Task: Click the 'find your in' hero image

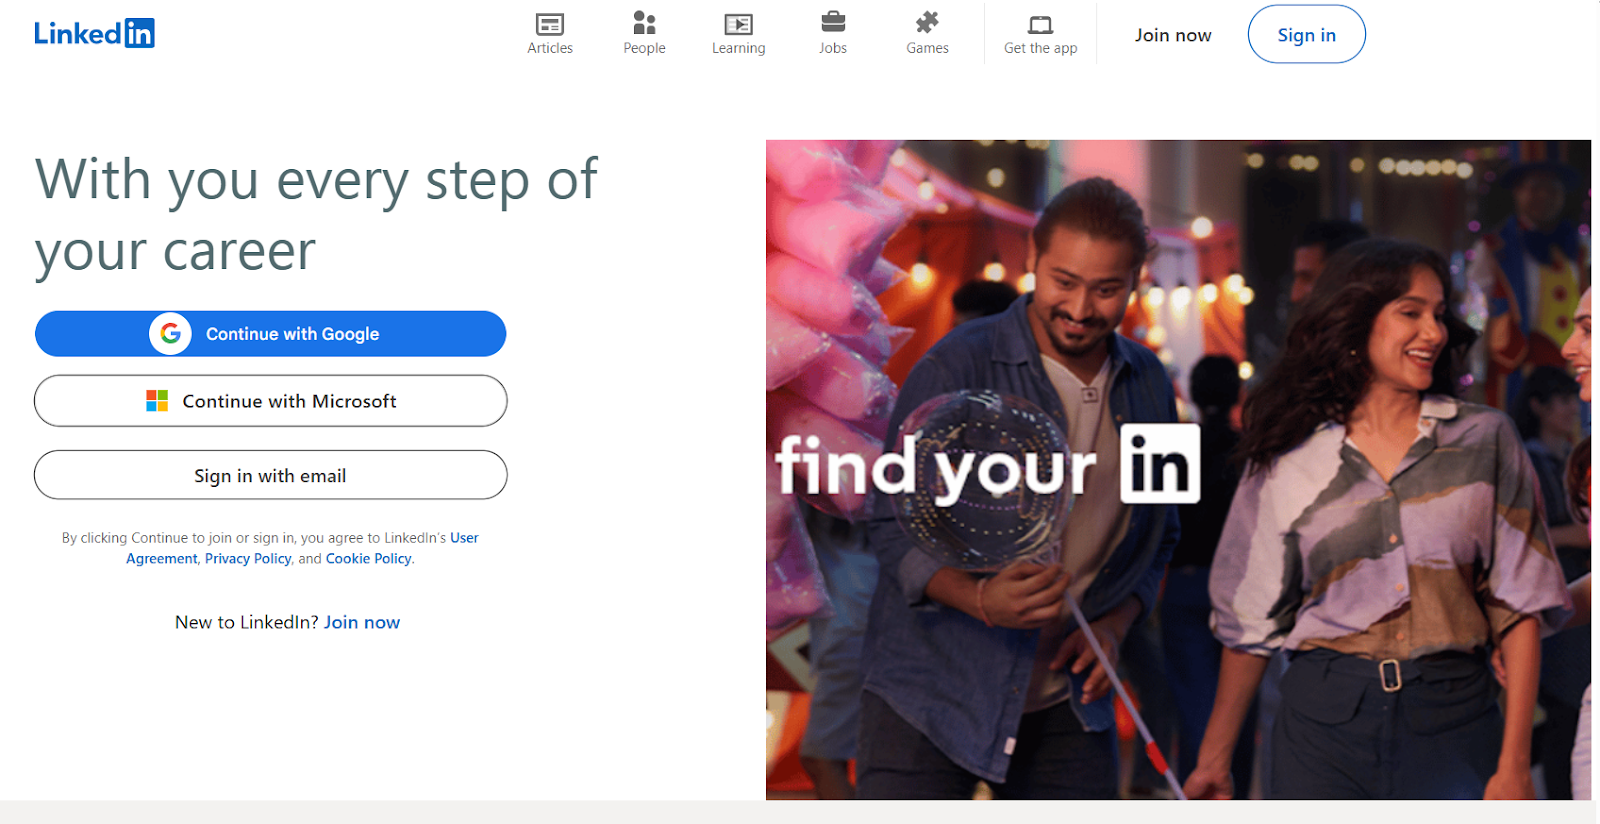Action: pos(1178,470)
